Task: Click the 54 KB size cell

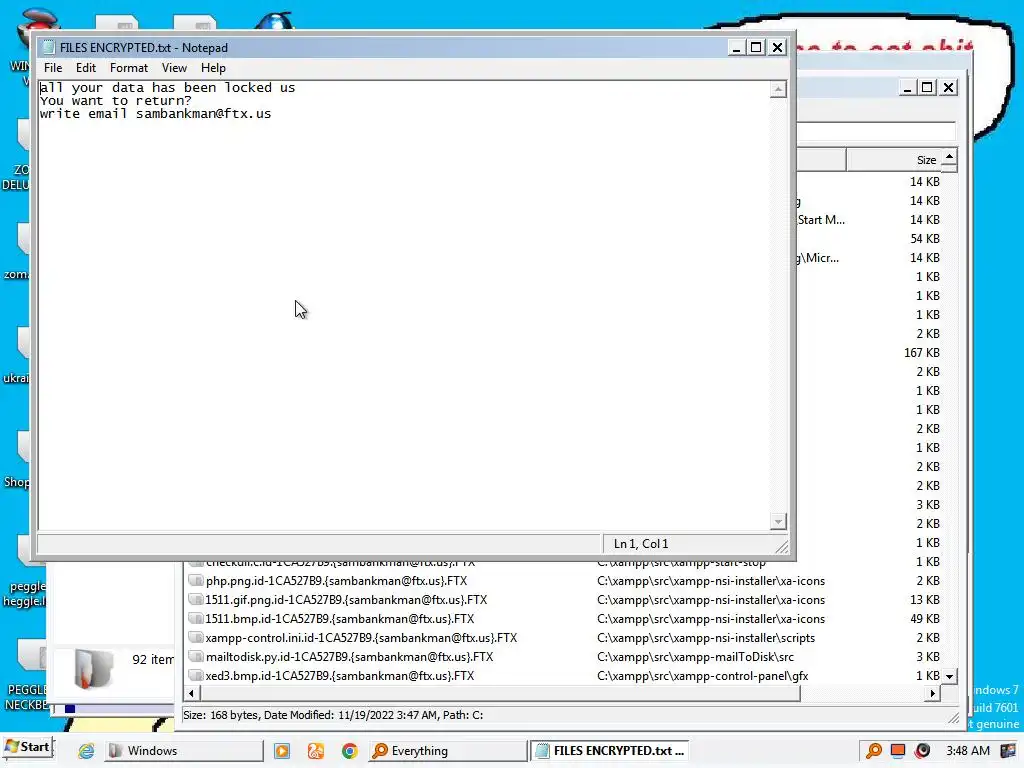Action: click(925, 238)
